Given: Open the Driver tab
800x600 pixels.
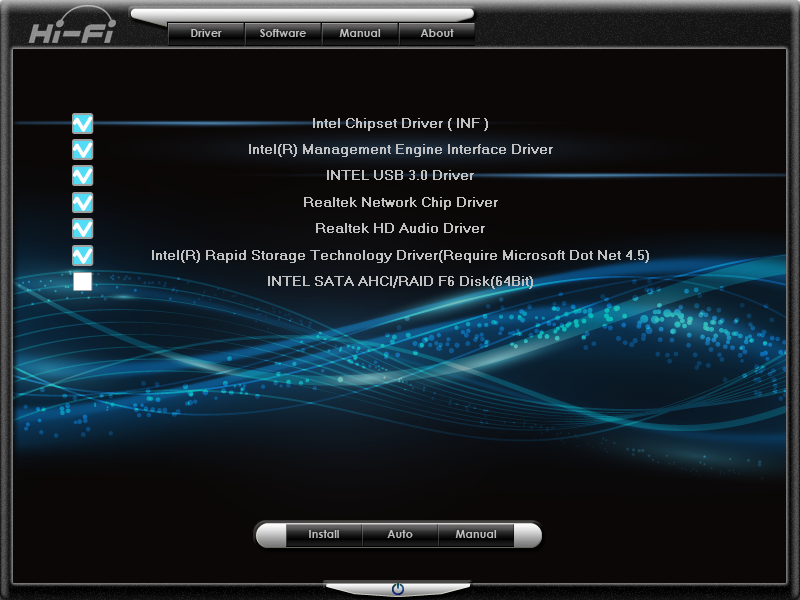Looking at the screenshot, I should click(206, 34).
